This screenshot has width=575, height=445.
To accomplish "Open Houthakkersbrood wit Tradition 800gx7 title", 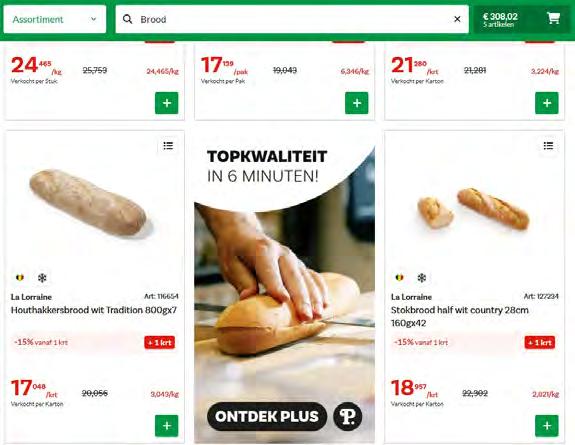I will click(x=94, y=310).
